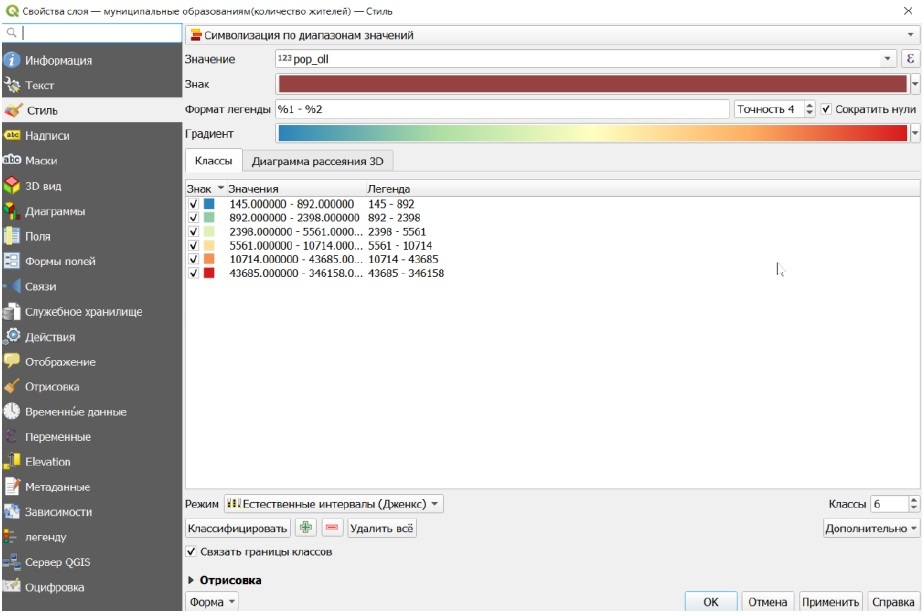Open the Значение pop_oll field dropdown
The image size is (923, 616).
tap(888, 60)
